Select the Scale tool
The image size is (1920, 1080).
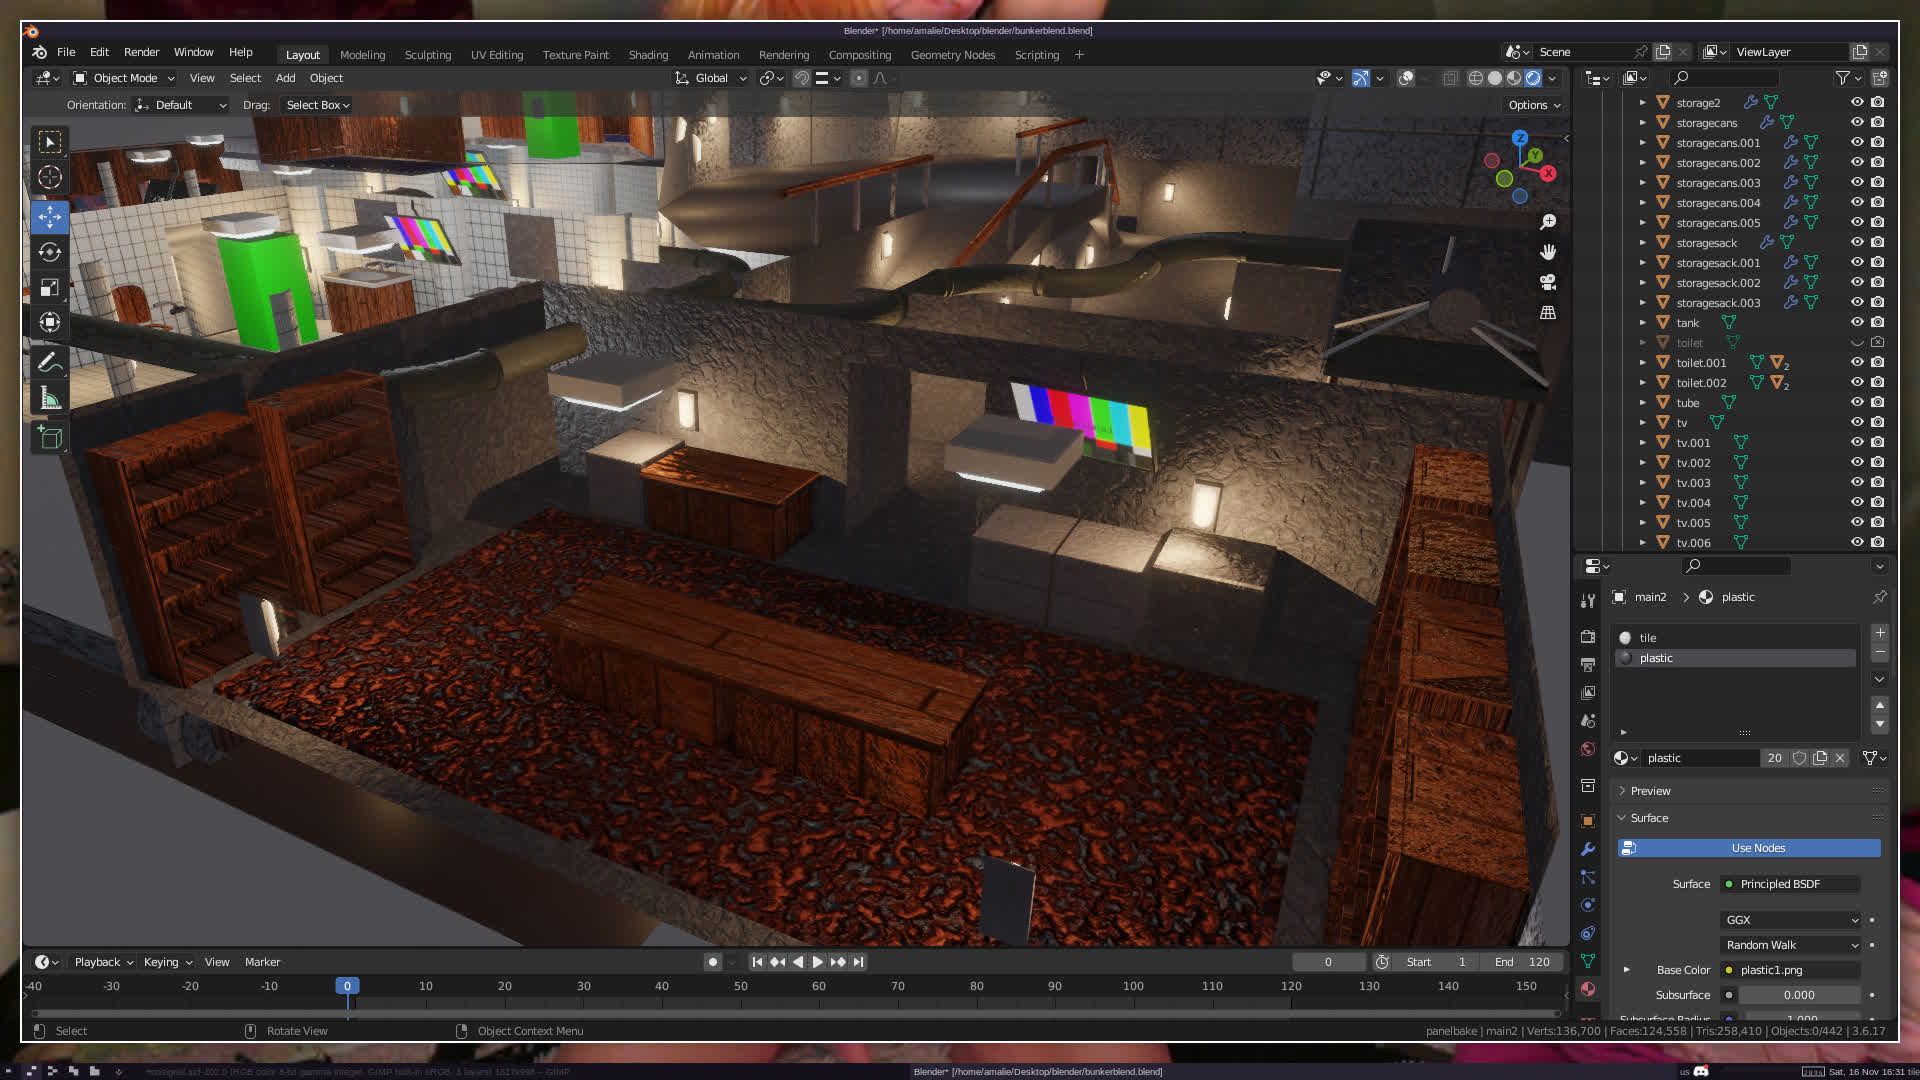pyautogui.click(x=50, y=288)
